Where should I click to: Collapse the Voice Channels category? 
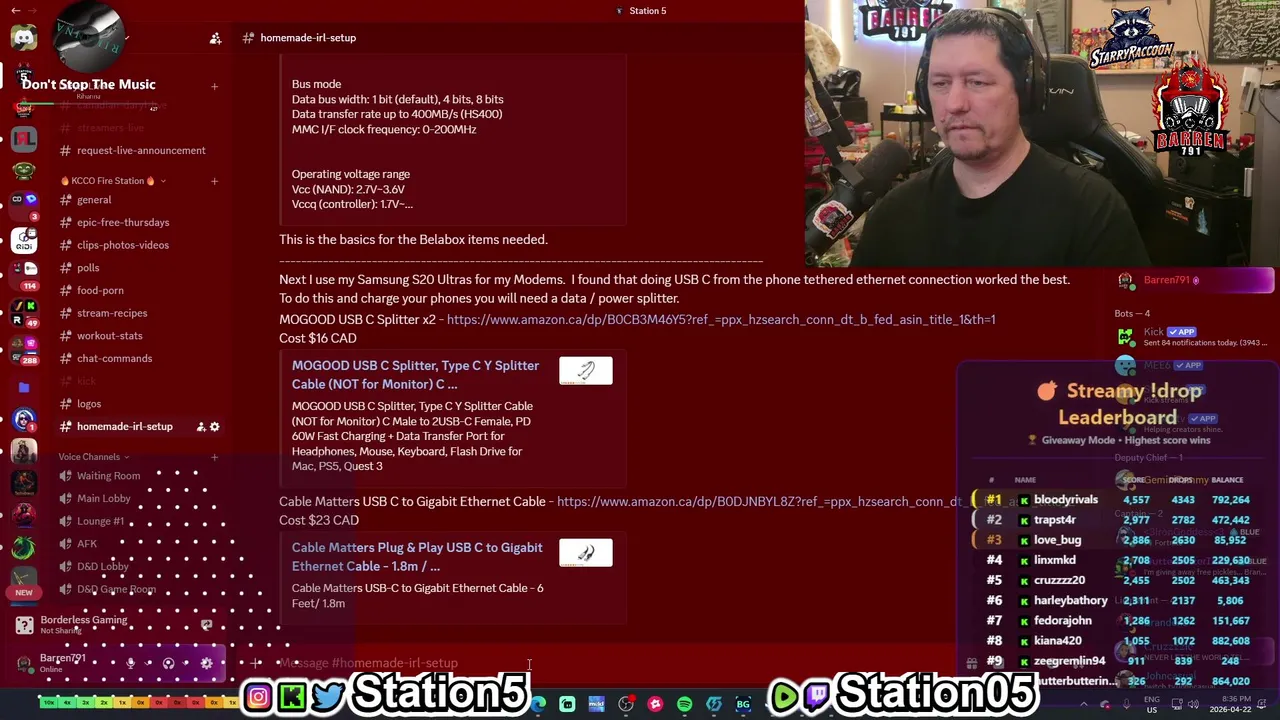tap(94, 457)
